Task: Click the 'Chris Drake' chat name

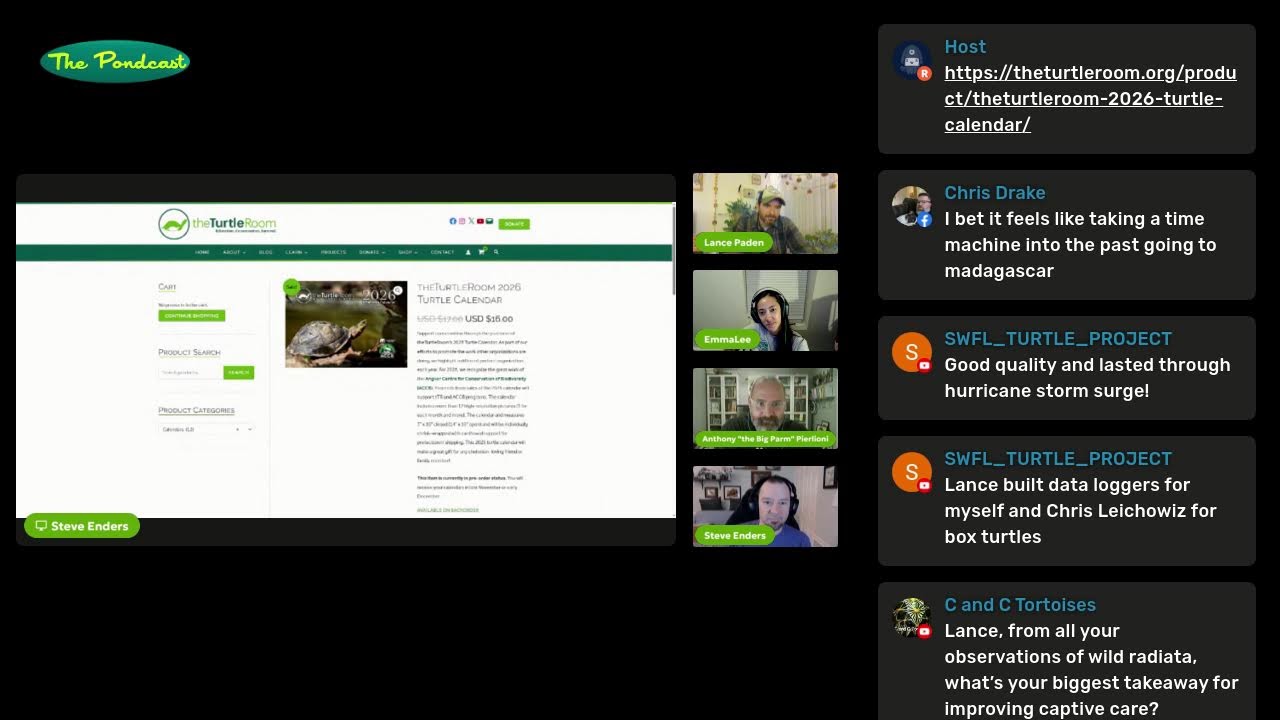Action: tap(995, 193)
